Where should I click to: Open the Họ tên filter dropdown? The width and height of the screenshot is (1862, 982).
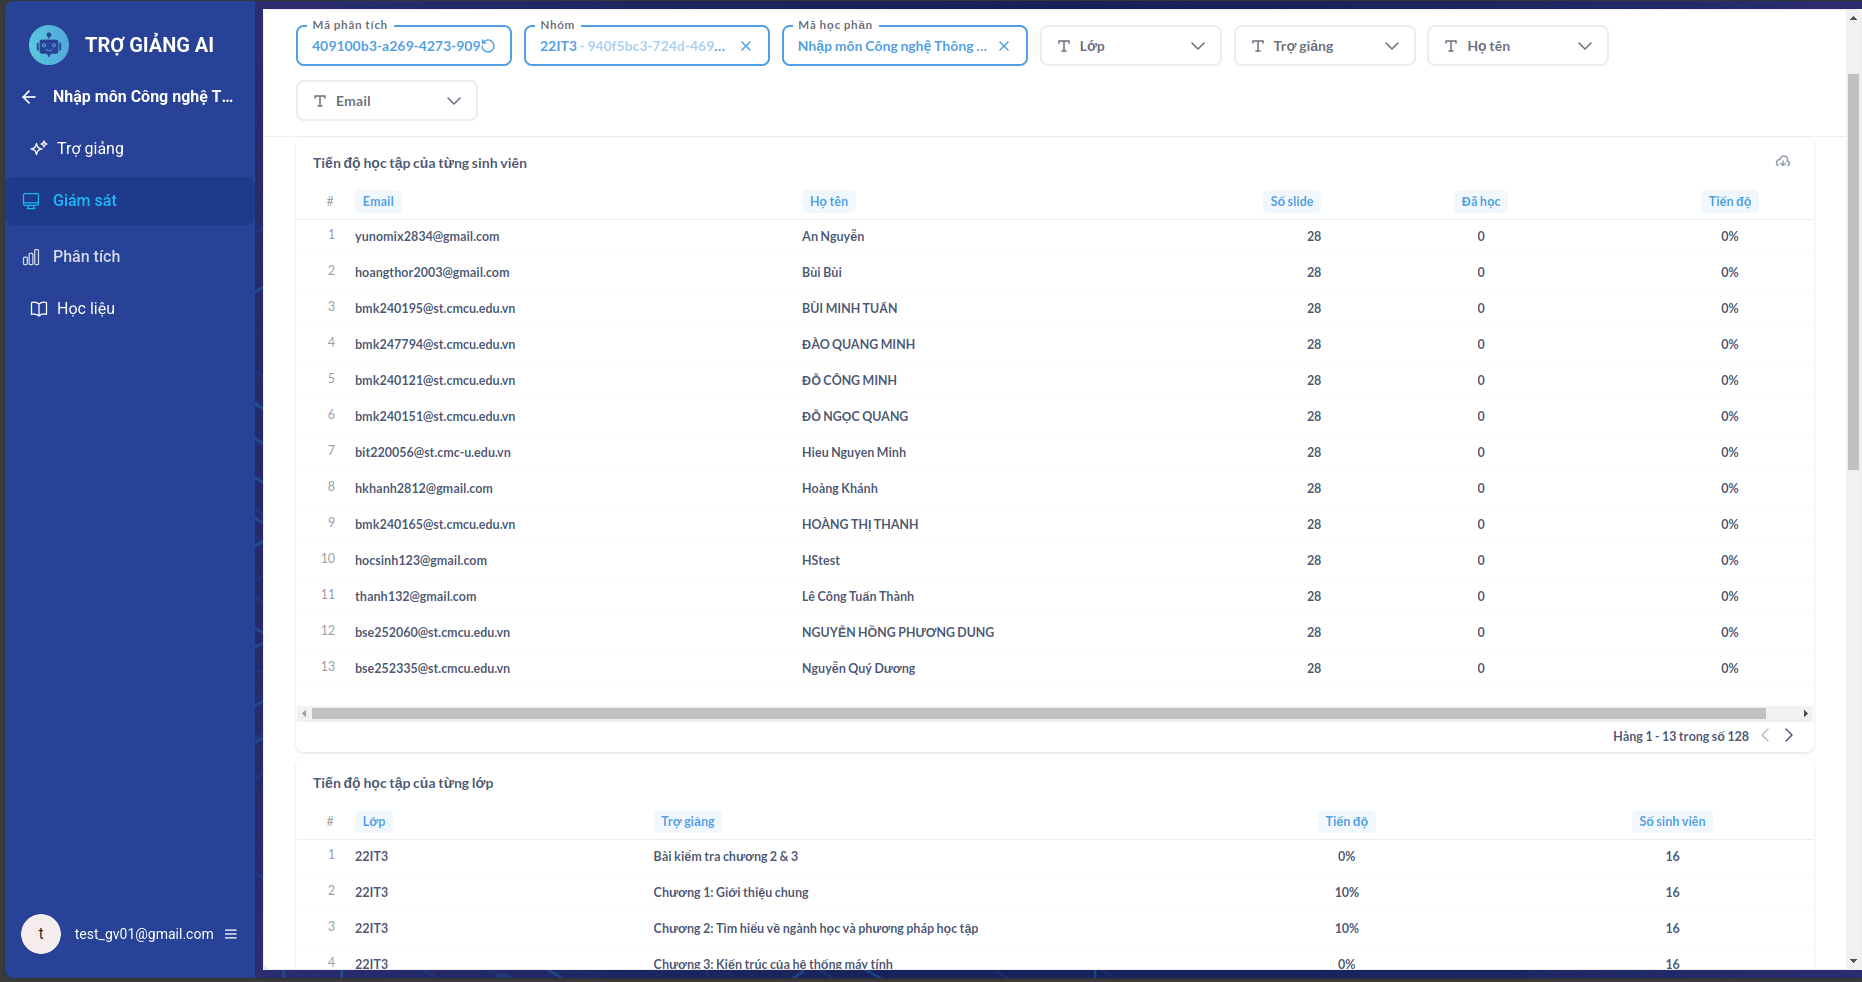pyautogui.click(x=1517, y=46)
